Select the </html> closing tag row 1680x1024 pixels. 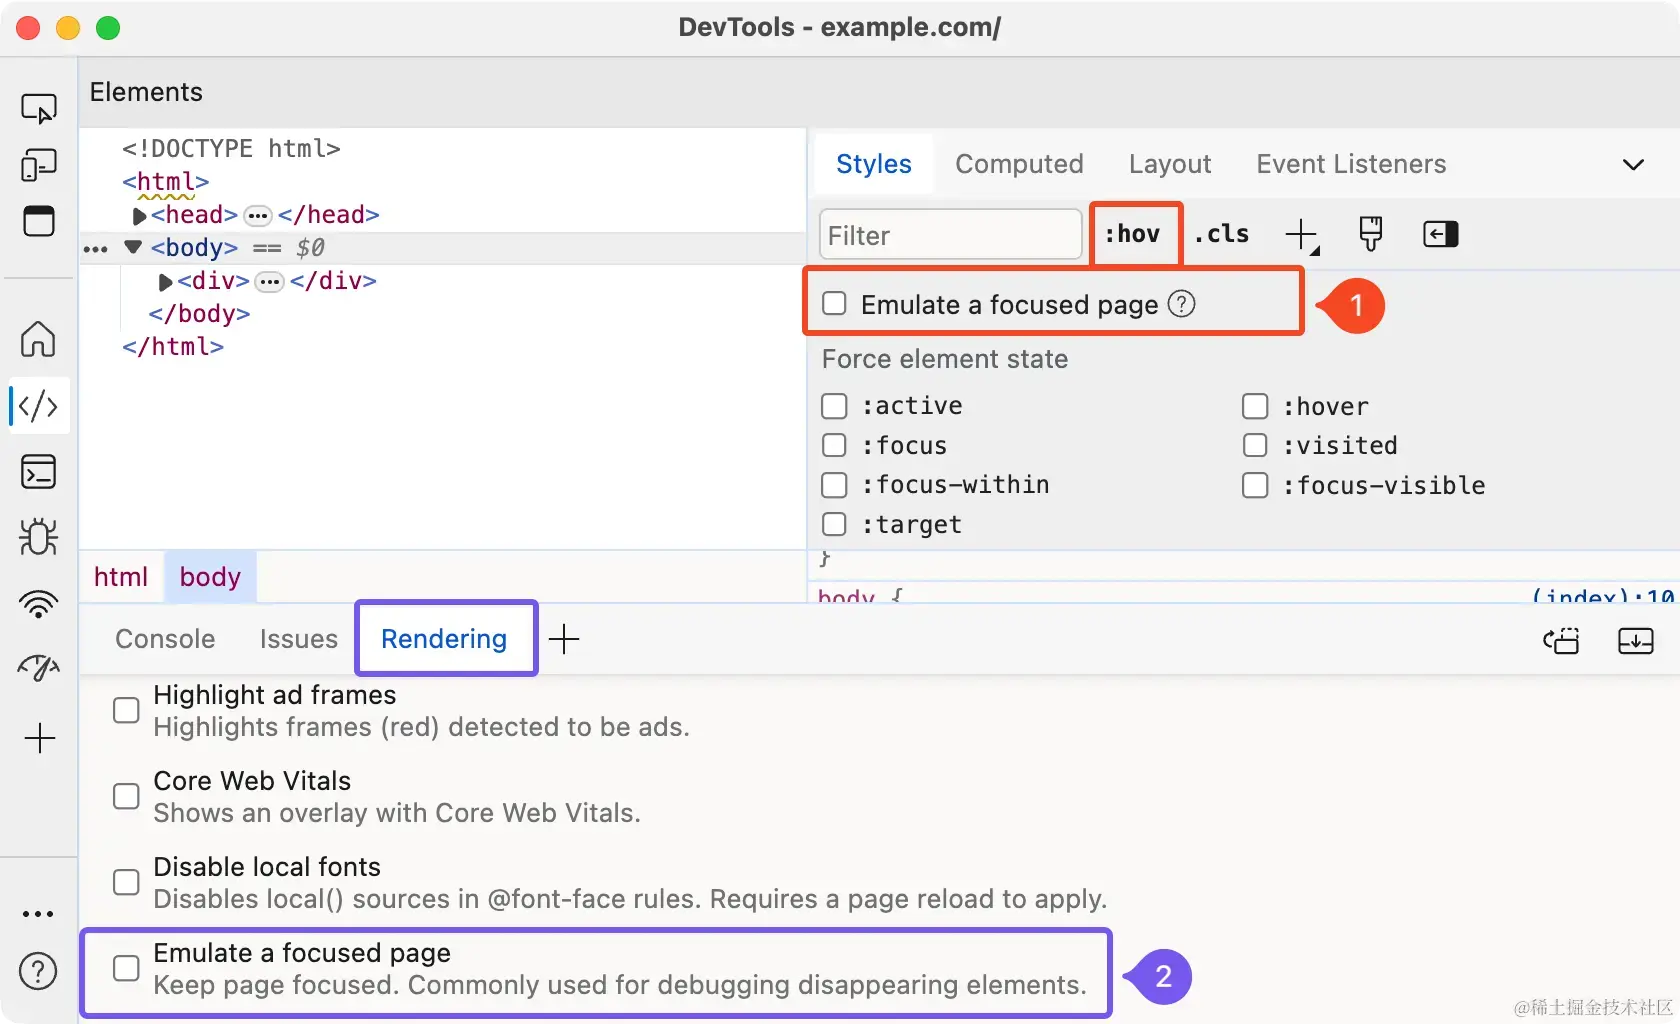coord(173,347)
